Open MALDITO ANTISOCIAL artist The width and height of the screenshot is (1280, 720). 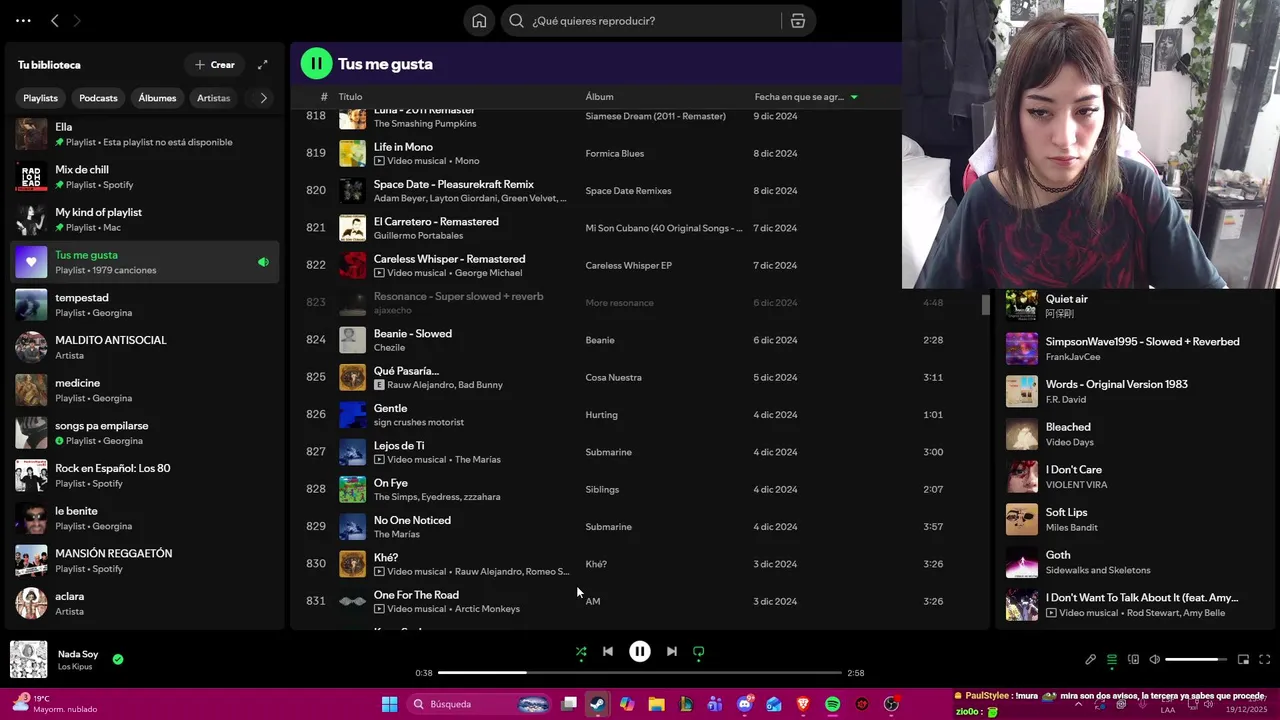(145, 347)
